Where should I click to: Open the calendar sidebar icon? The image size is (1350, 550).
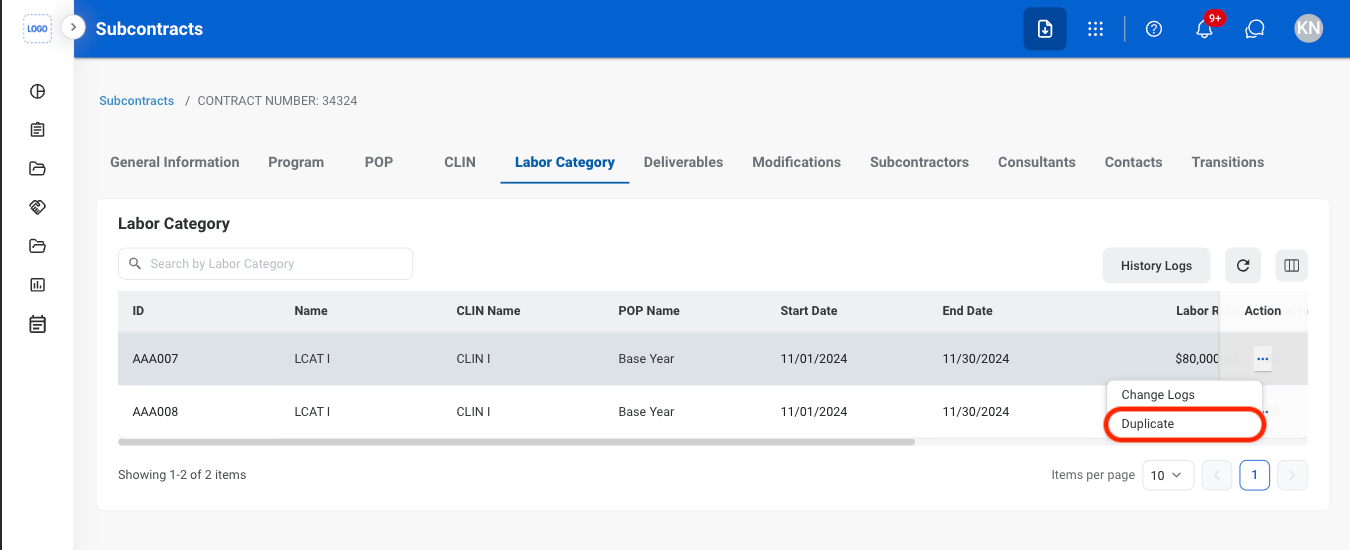tap(38, 324)
